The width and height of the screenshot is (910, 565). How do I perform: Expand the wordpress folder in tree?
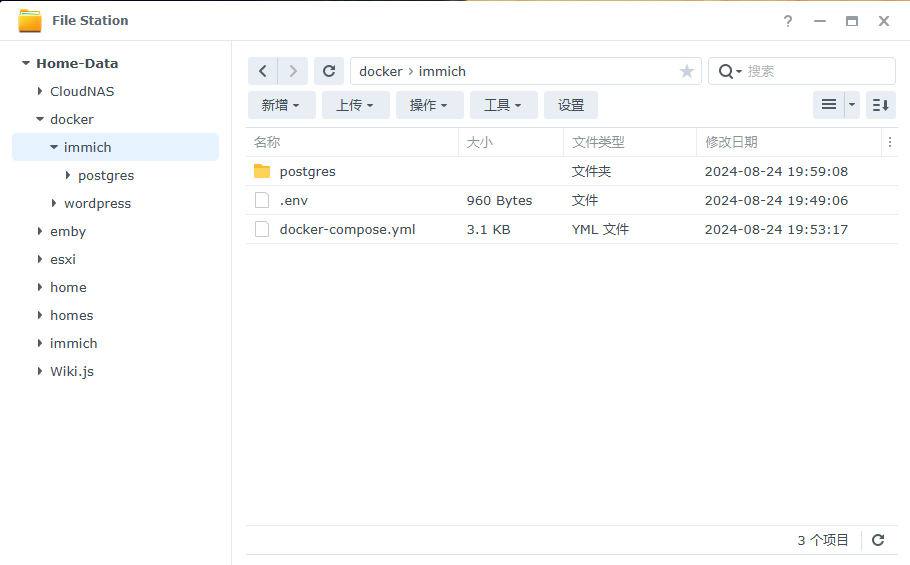pyautogui.click(x=54, y=203)
